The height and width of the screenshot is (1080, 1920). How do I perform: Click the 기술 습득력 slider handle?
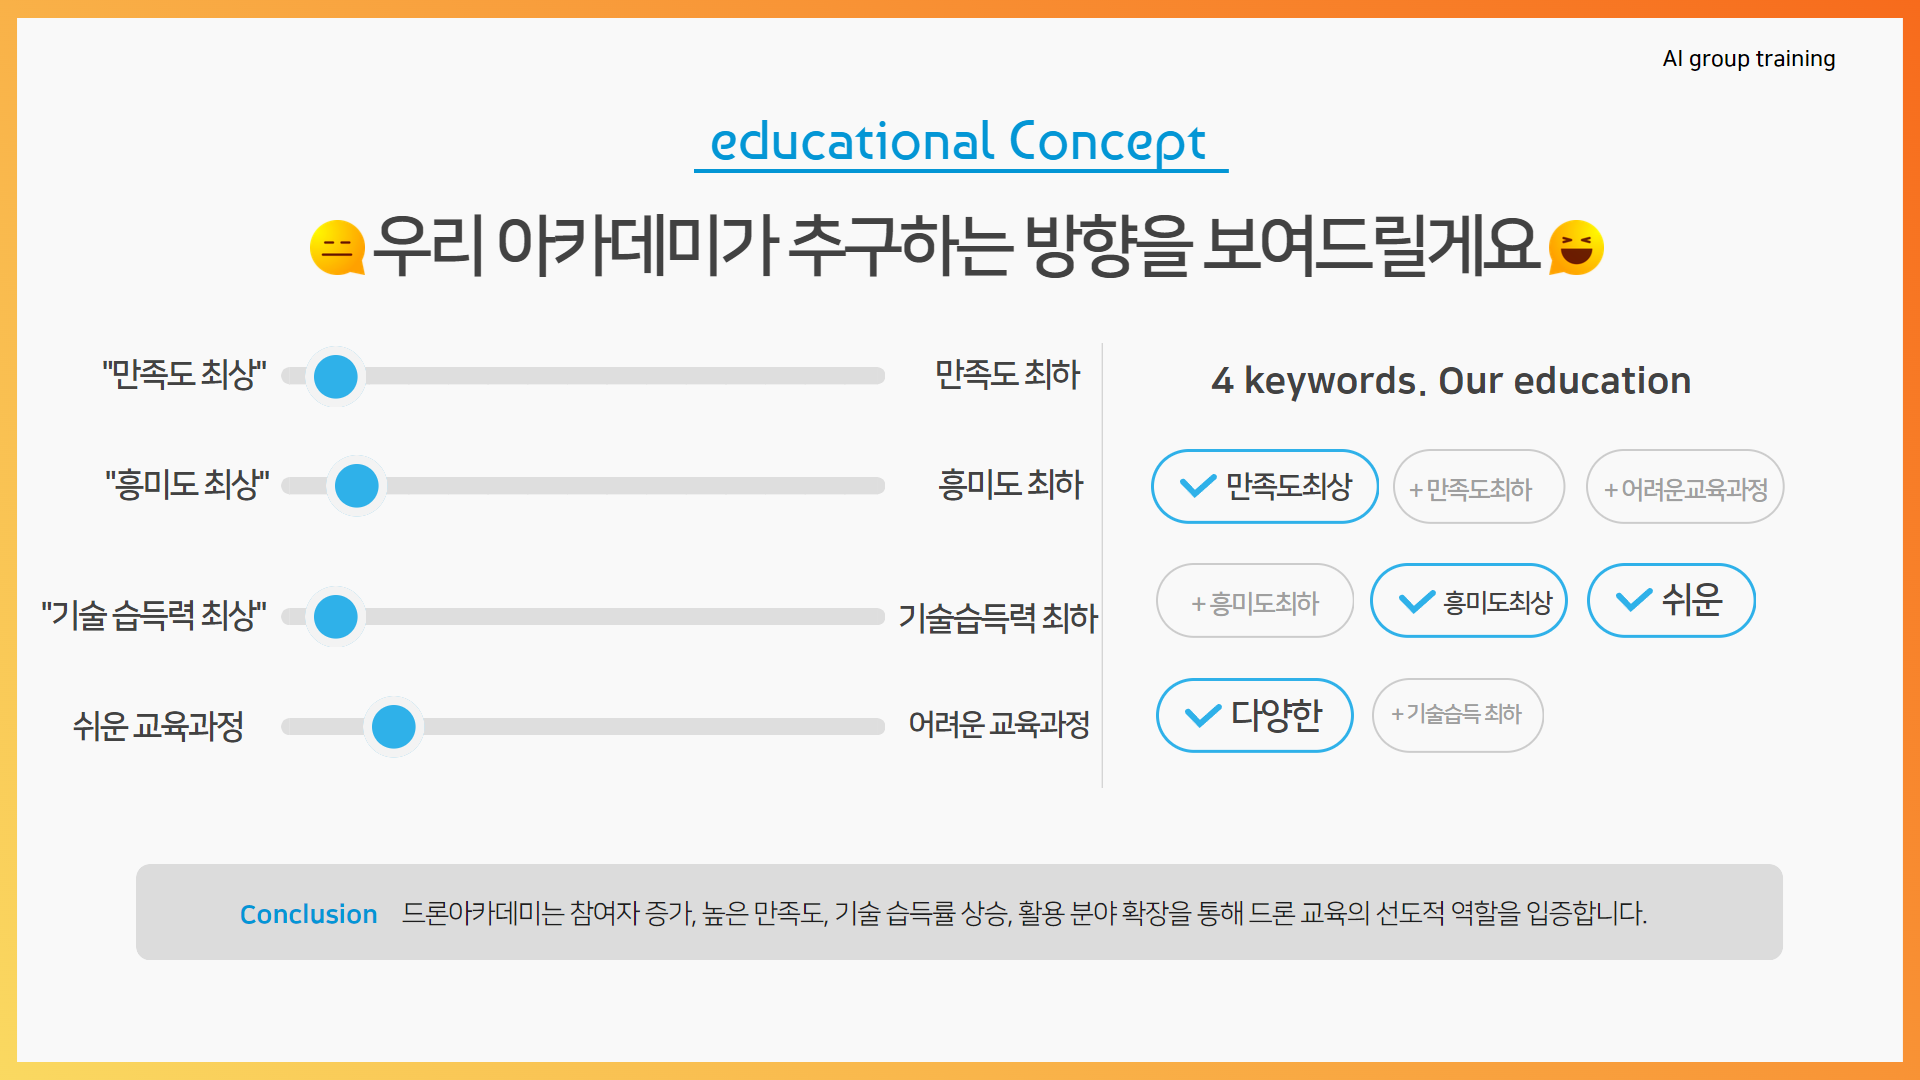click(x=336, y=617)
